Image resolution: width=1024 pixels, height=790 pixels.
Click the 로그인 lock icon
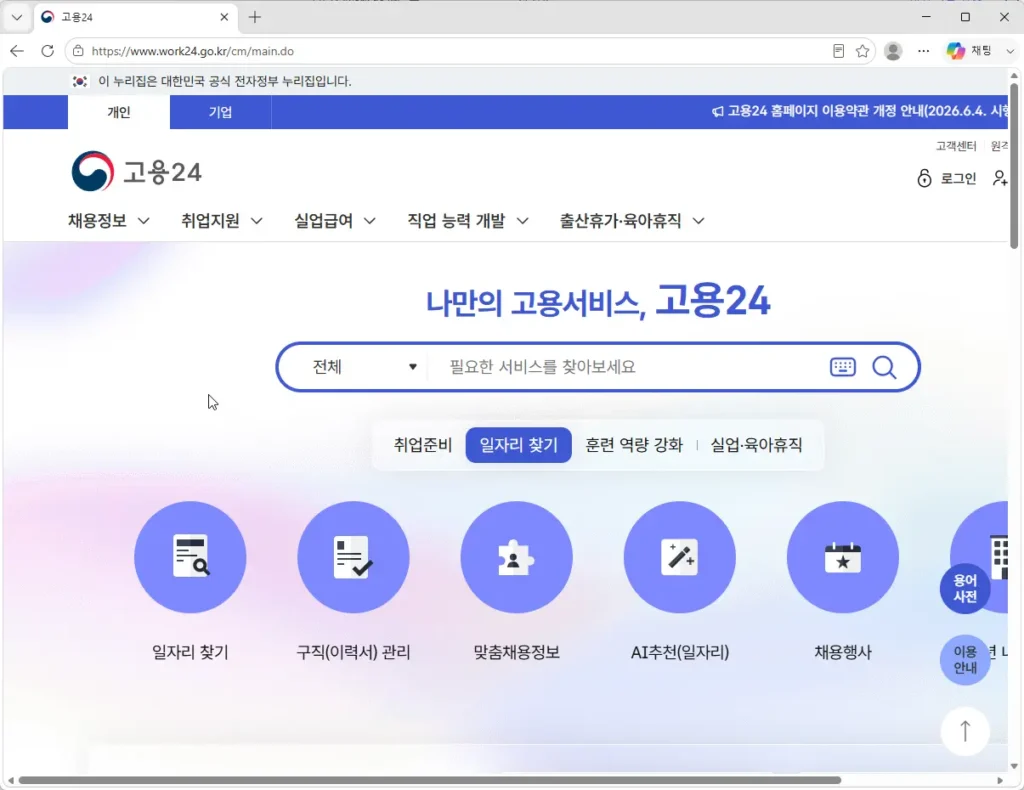pos(924,178)
